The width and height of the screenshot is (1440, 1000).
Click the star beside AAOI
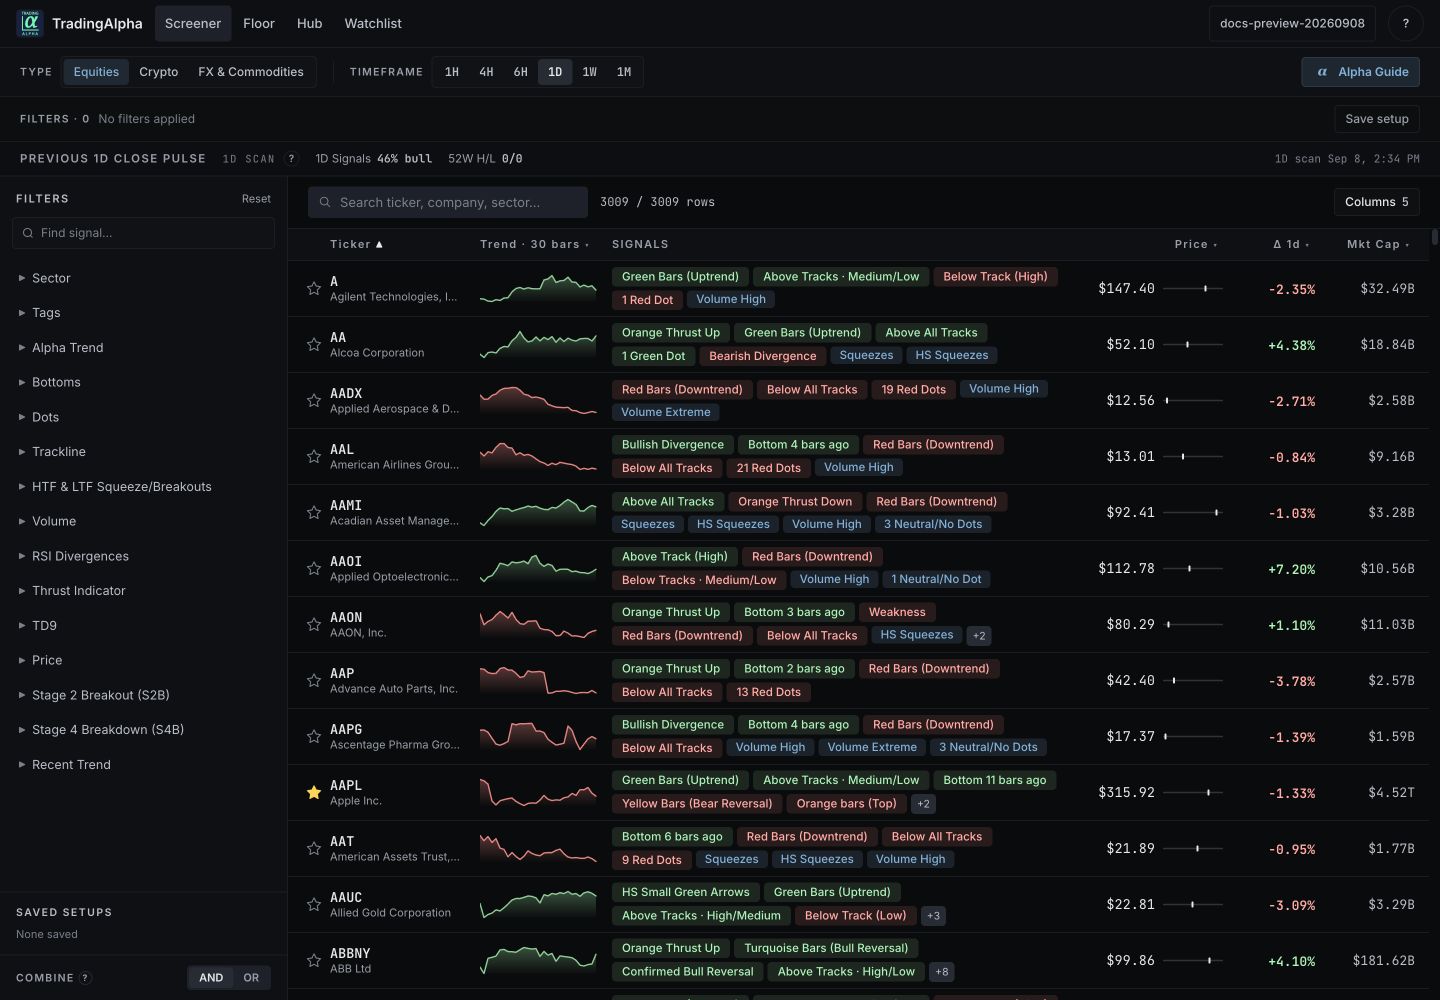tap(314, 569)
